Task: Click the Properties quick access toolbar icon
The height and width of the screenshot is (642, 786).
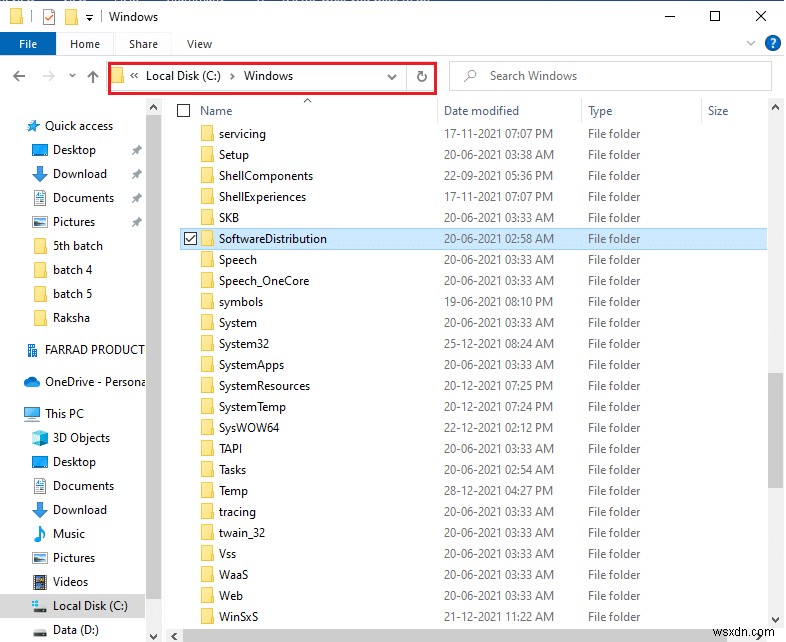Action: click(x=49, y=17)
